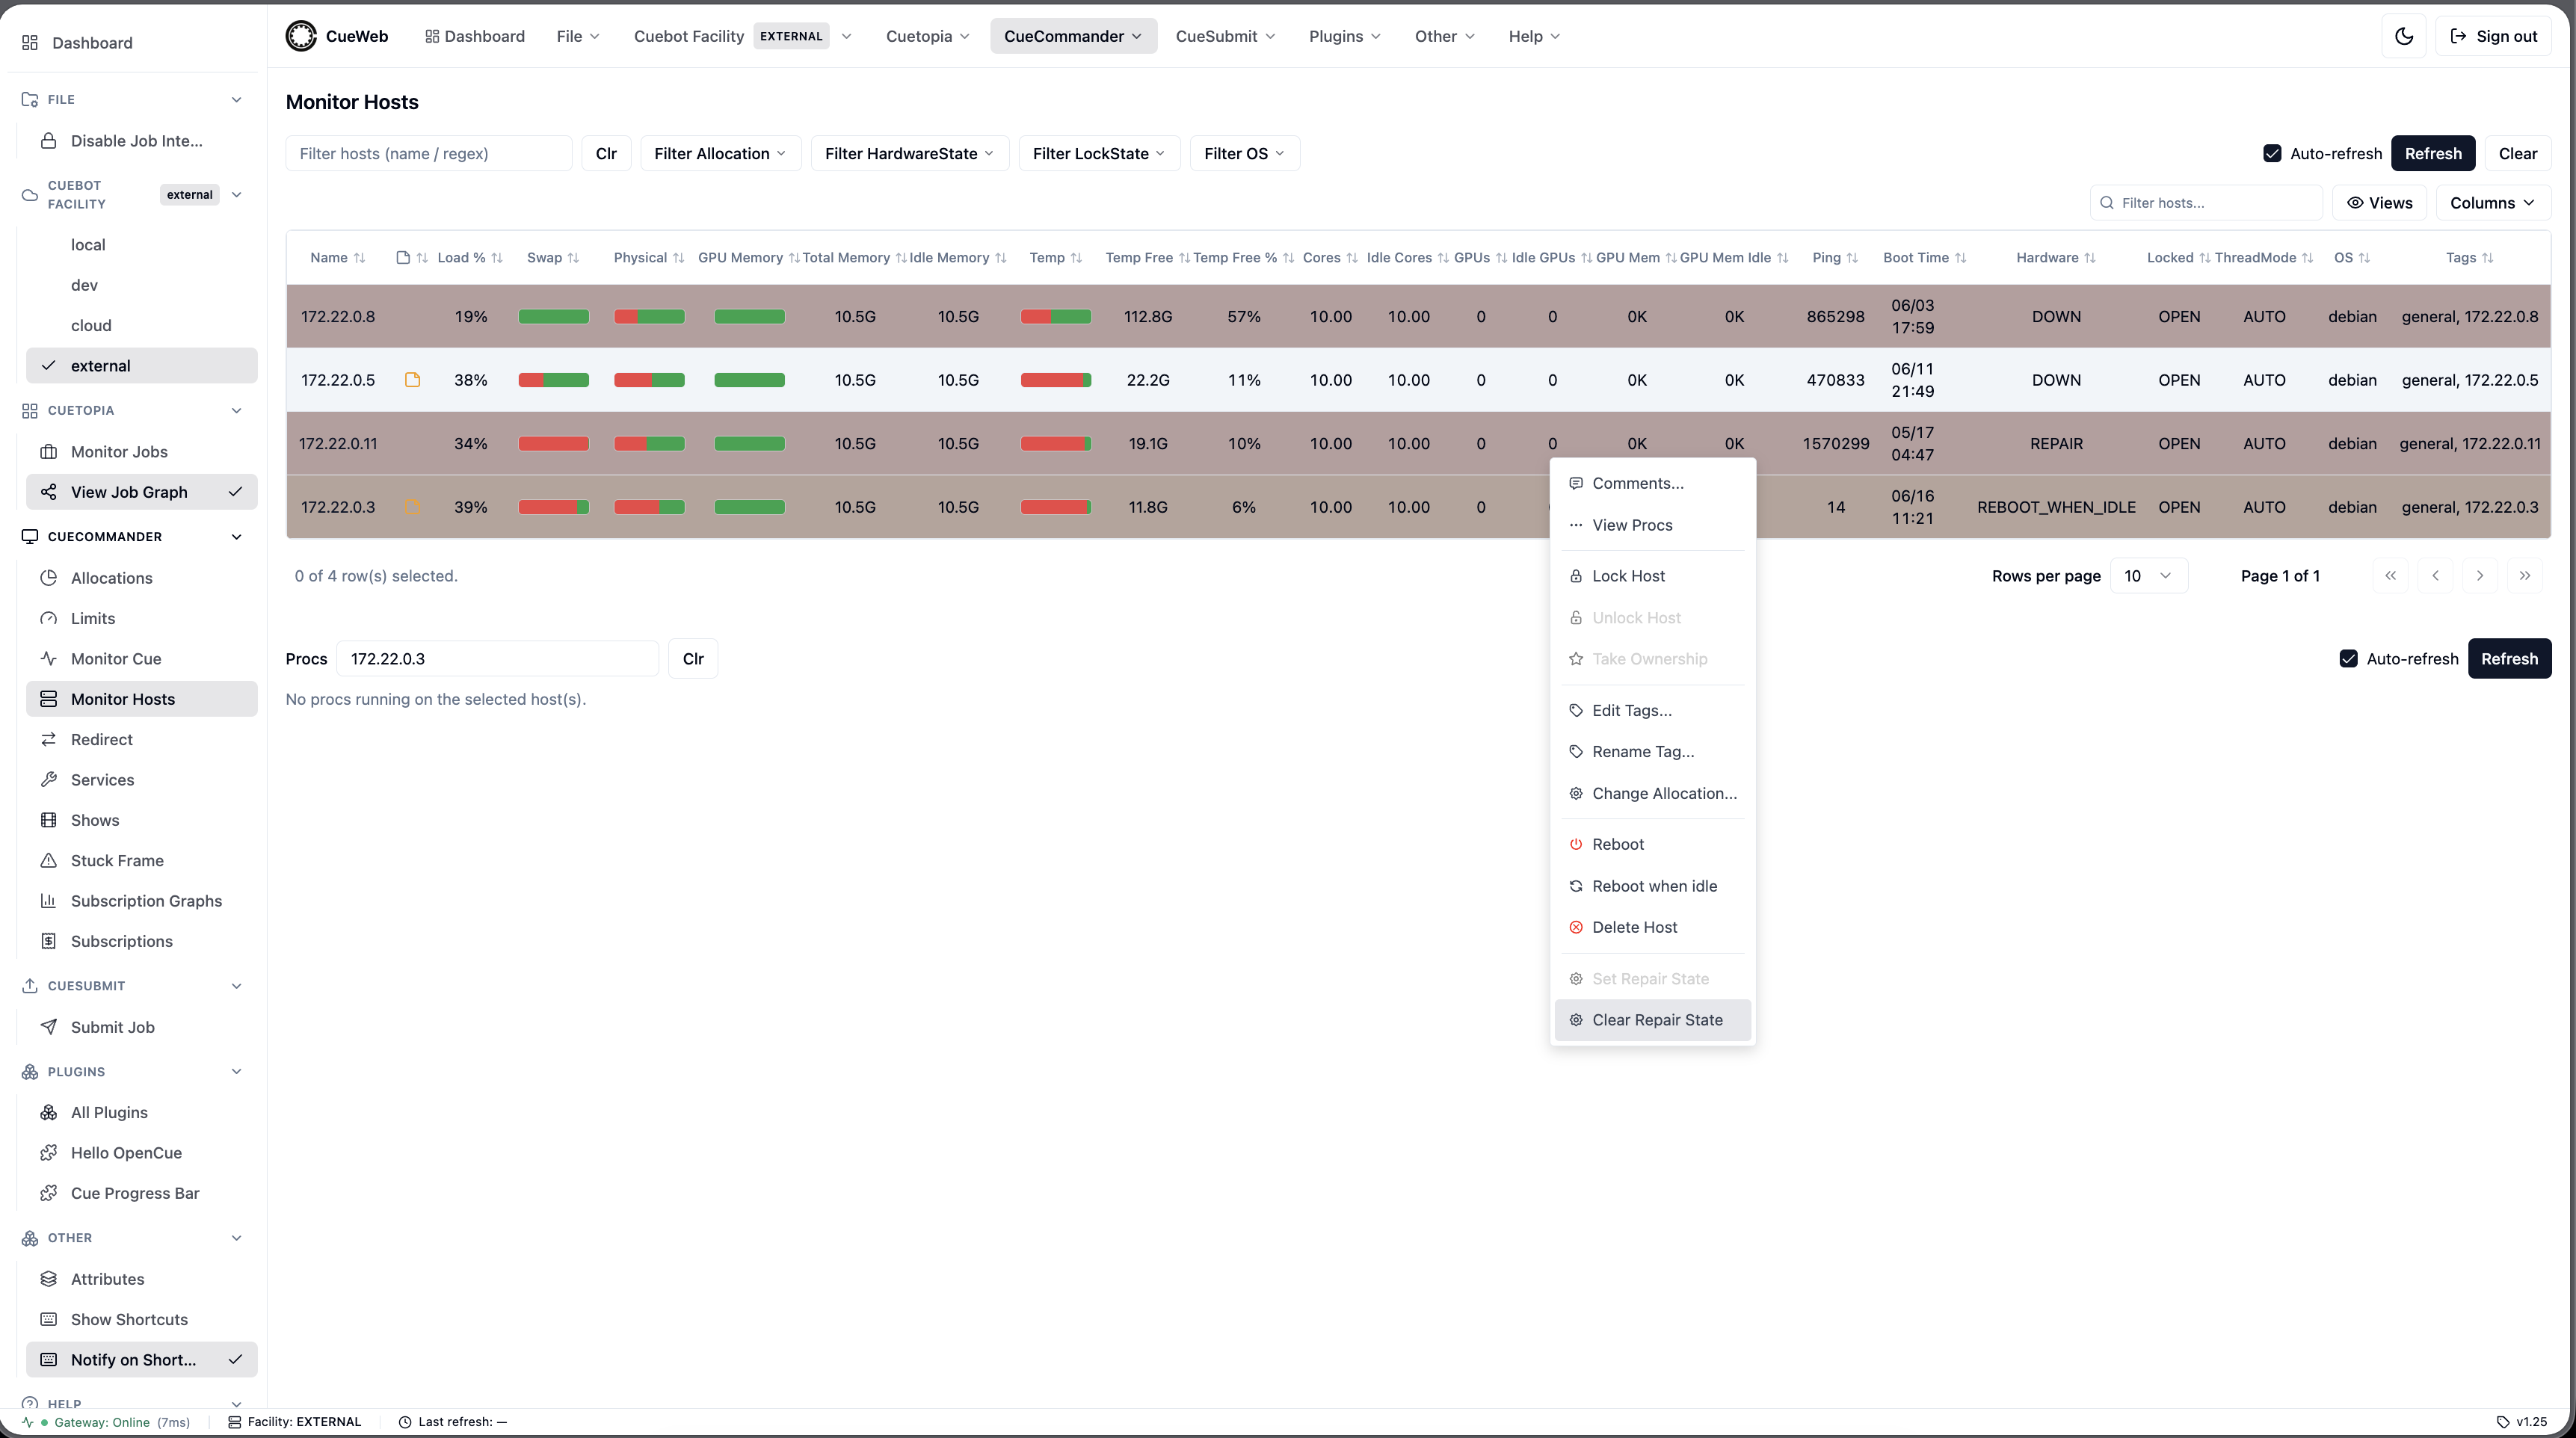The image size is (2576, 1438).
Task: Open the Filter OS dropdown
Action: (x=1244, y=154)
